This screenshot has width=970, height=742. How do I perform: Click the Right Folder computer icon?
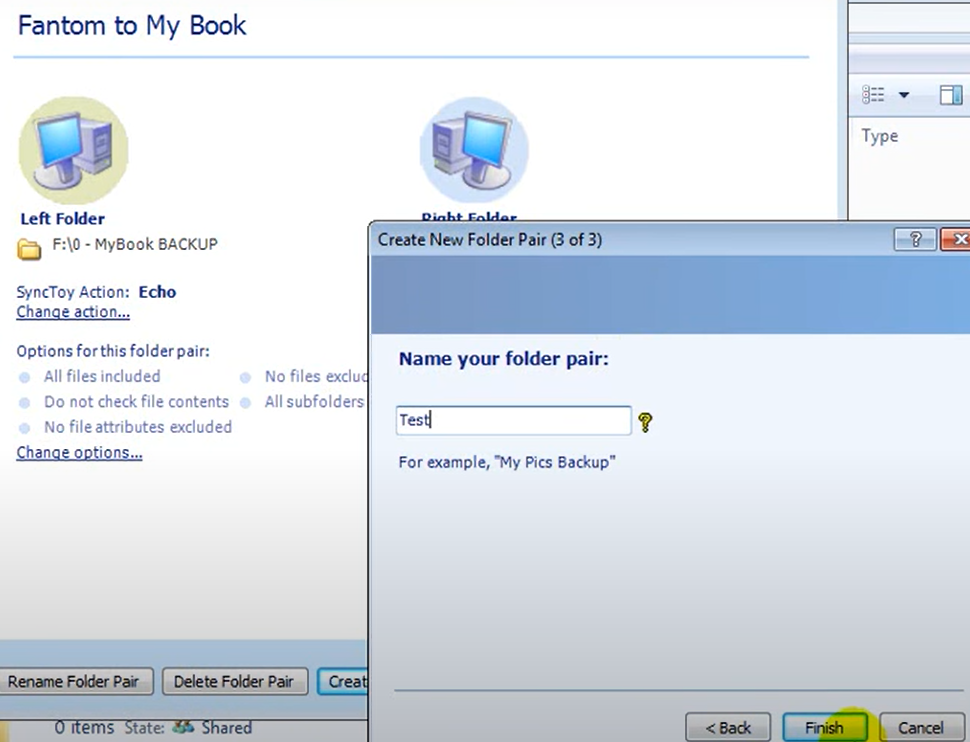click(474, 150)
